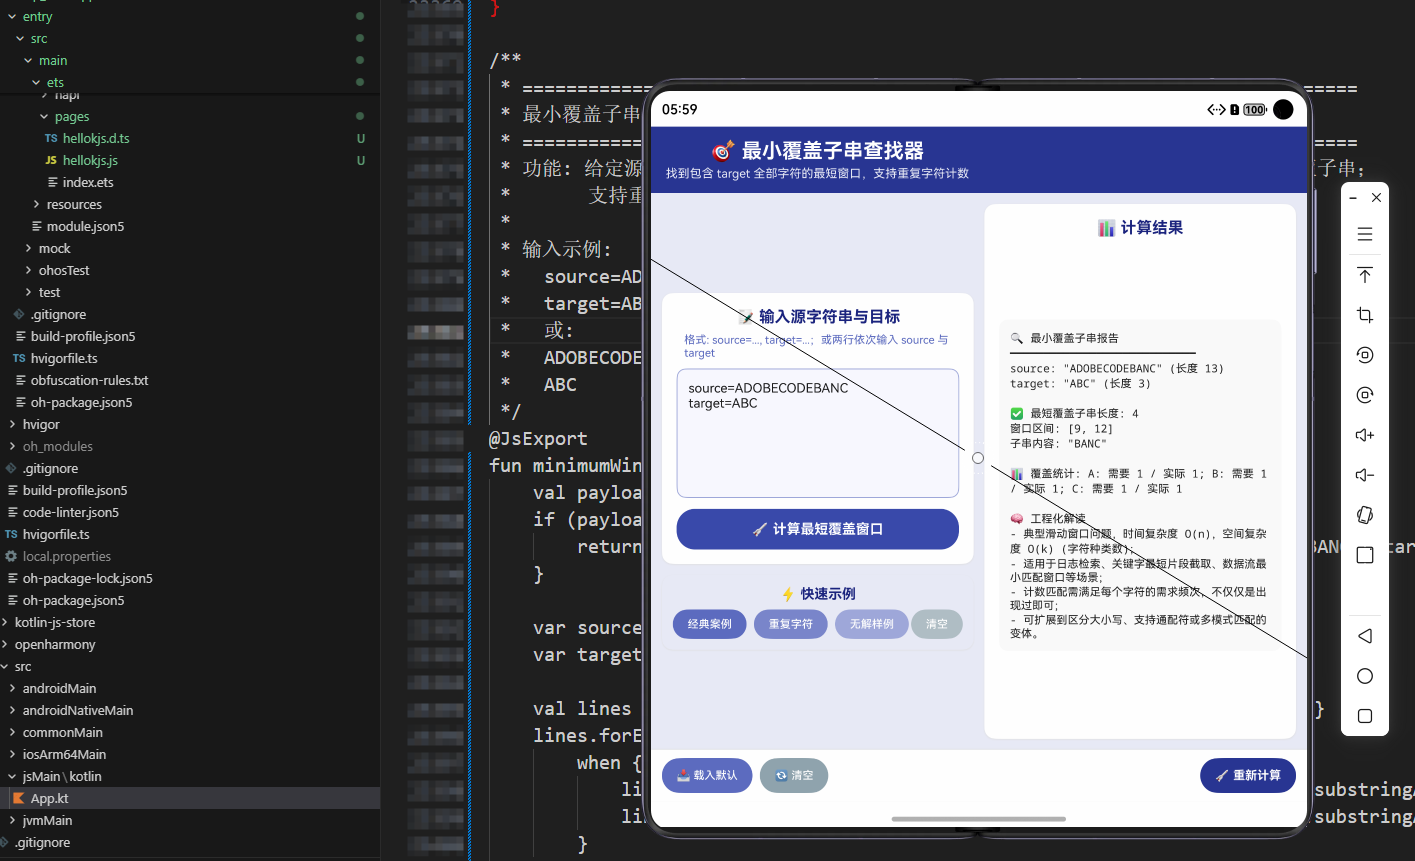Open oh-package-lock.json5 file
The width and height of the screenshot is (1415, 861).
click(88, 578)
